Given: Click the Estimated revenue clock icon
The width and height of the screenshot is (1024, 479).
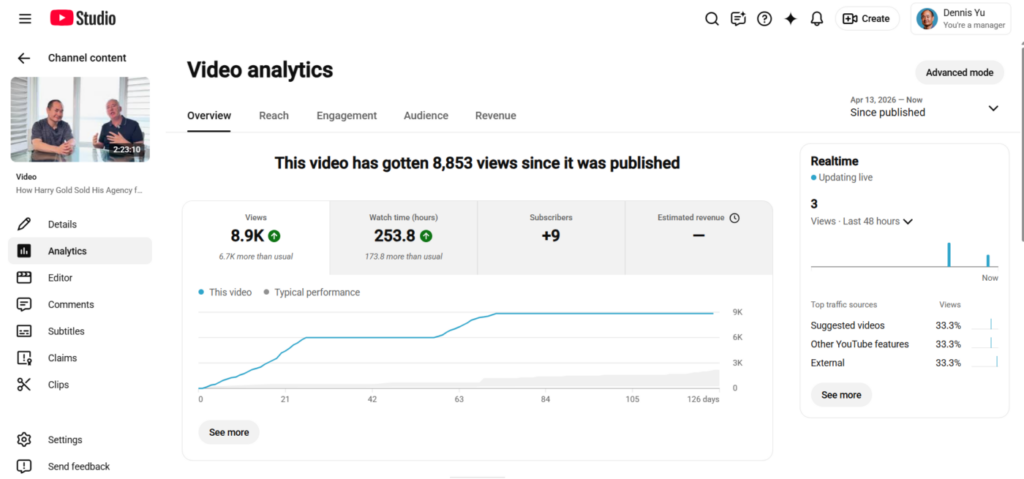Looking at the screenshot, I should coord(735,218).
